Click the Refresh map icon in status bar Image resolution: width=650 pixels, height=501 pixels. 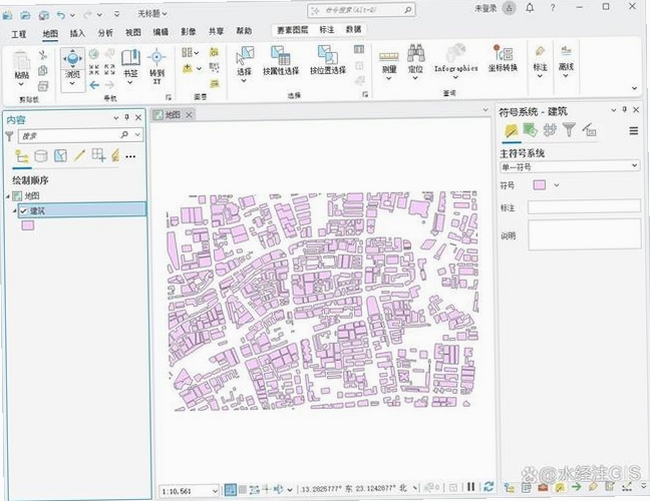(489, 486)
